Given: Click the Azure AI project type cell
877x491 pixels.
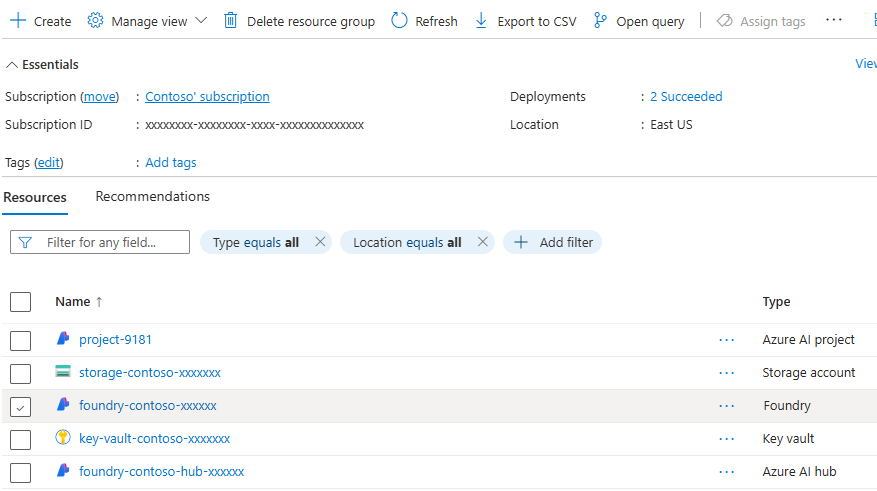Looking at the screenshot, I should pos(808,340).
